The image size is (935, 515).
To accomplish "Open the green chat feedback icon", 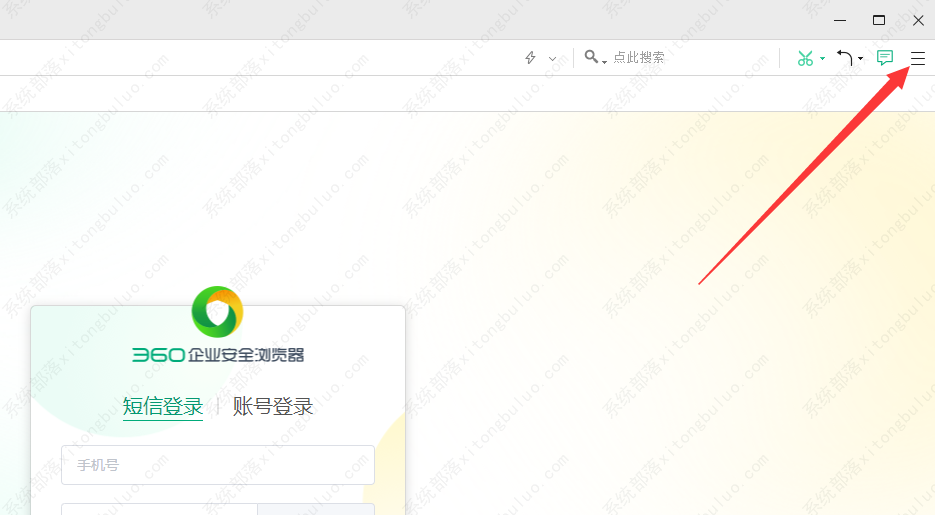I will (885, 58).
